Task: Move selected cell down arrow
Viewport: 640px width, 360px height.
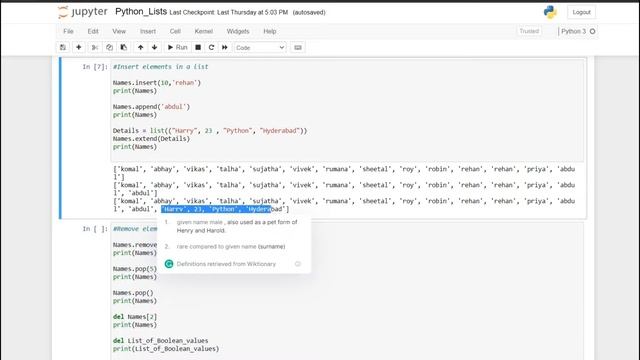Action: click(154, 47)
